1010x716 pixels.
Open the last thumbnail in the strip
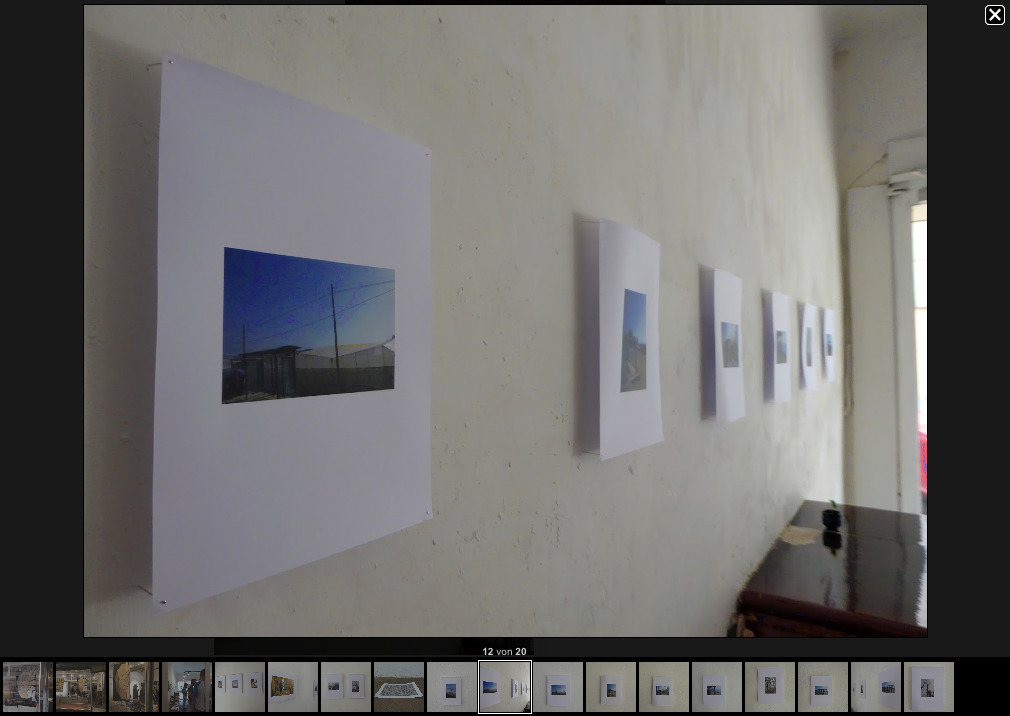pyautogui.click(x=929, y=687)
